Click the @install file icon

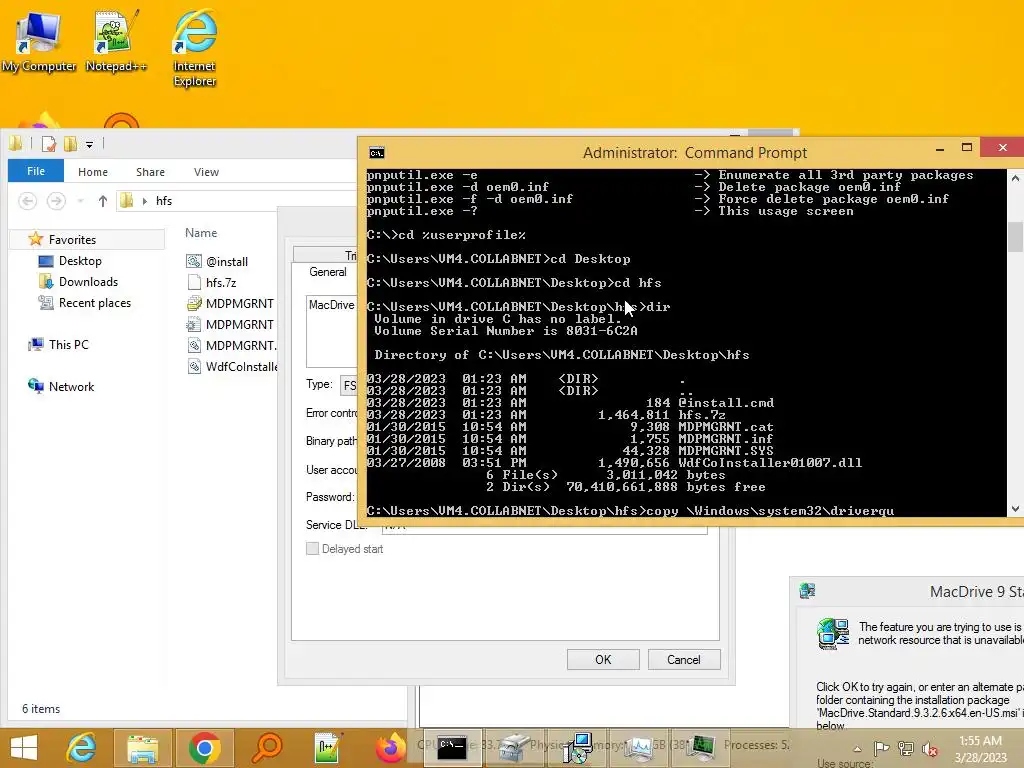(194, 261)
